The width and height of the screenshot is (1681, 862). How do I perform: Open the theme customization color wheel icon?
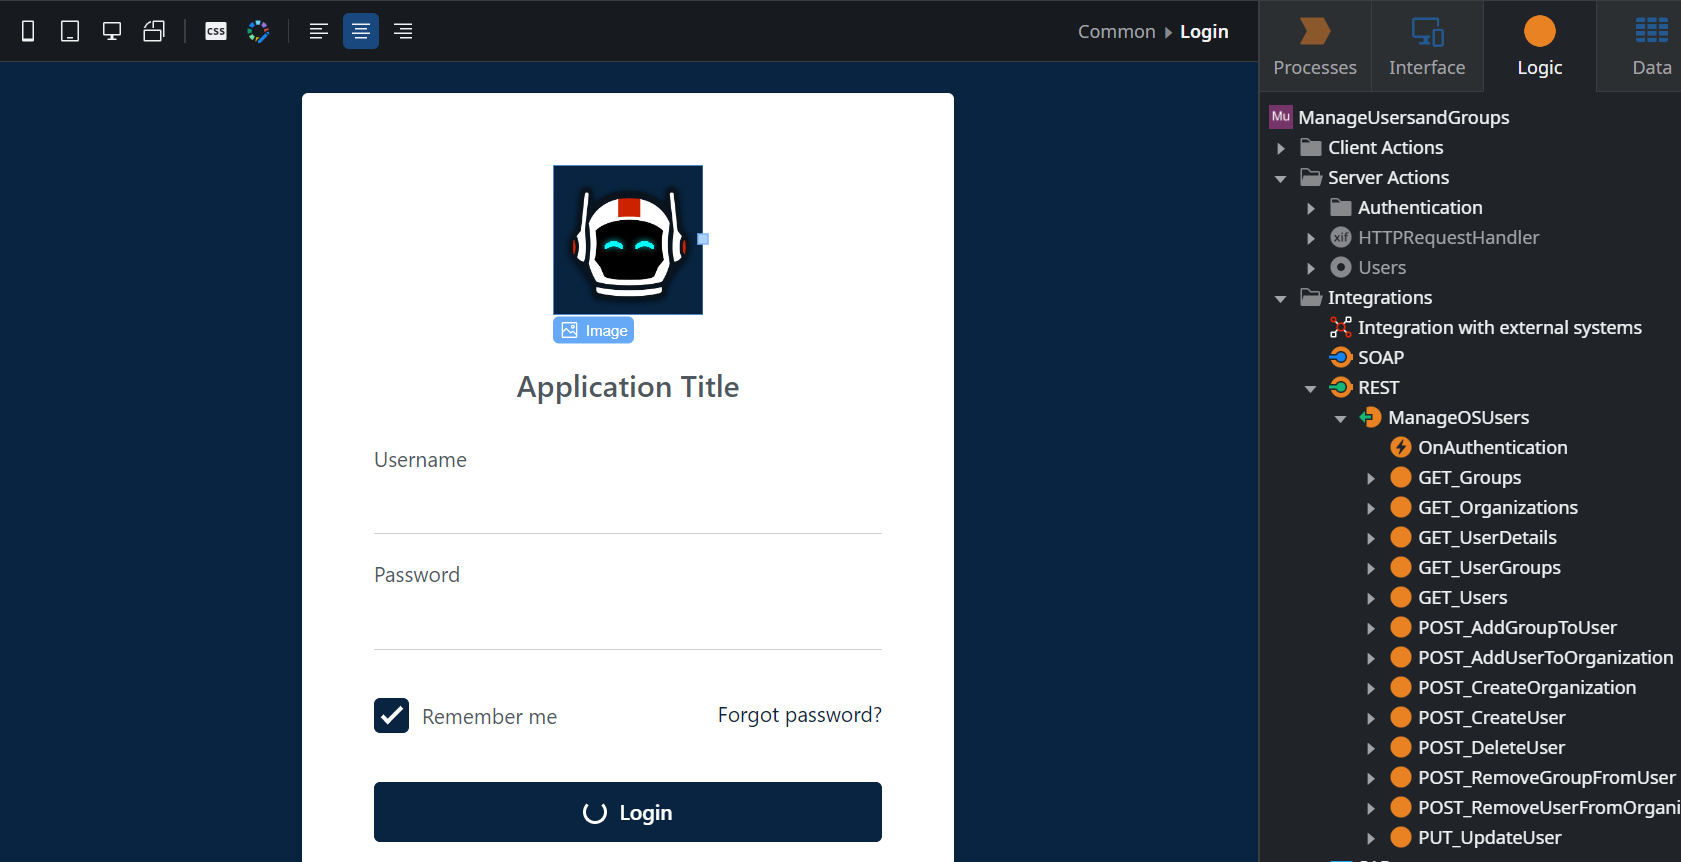tap(259, 31)
